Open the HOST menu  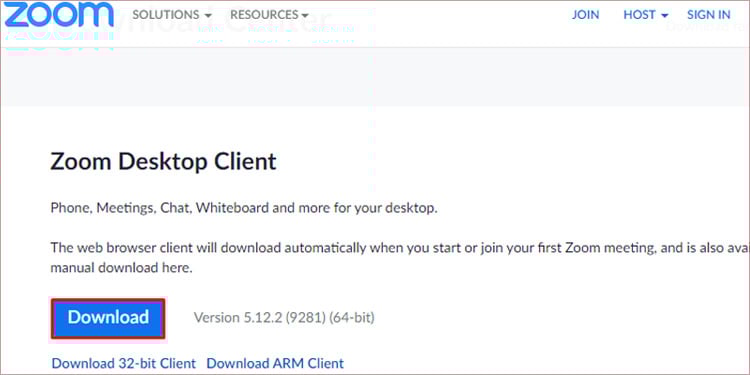point(646,15)
